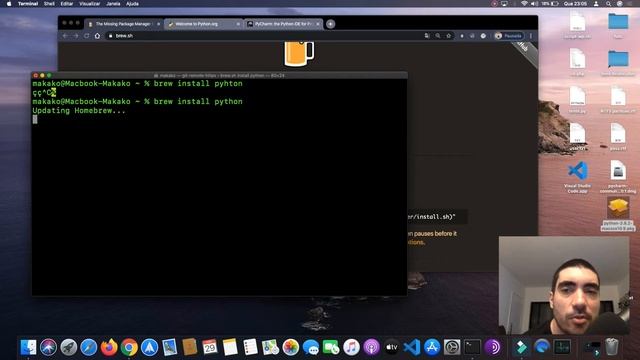
Task: Open the Shell menu
Action: click(x=49, y=4)
